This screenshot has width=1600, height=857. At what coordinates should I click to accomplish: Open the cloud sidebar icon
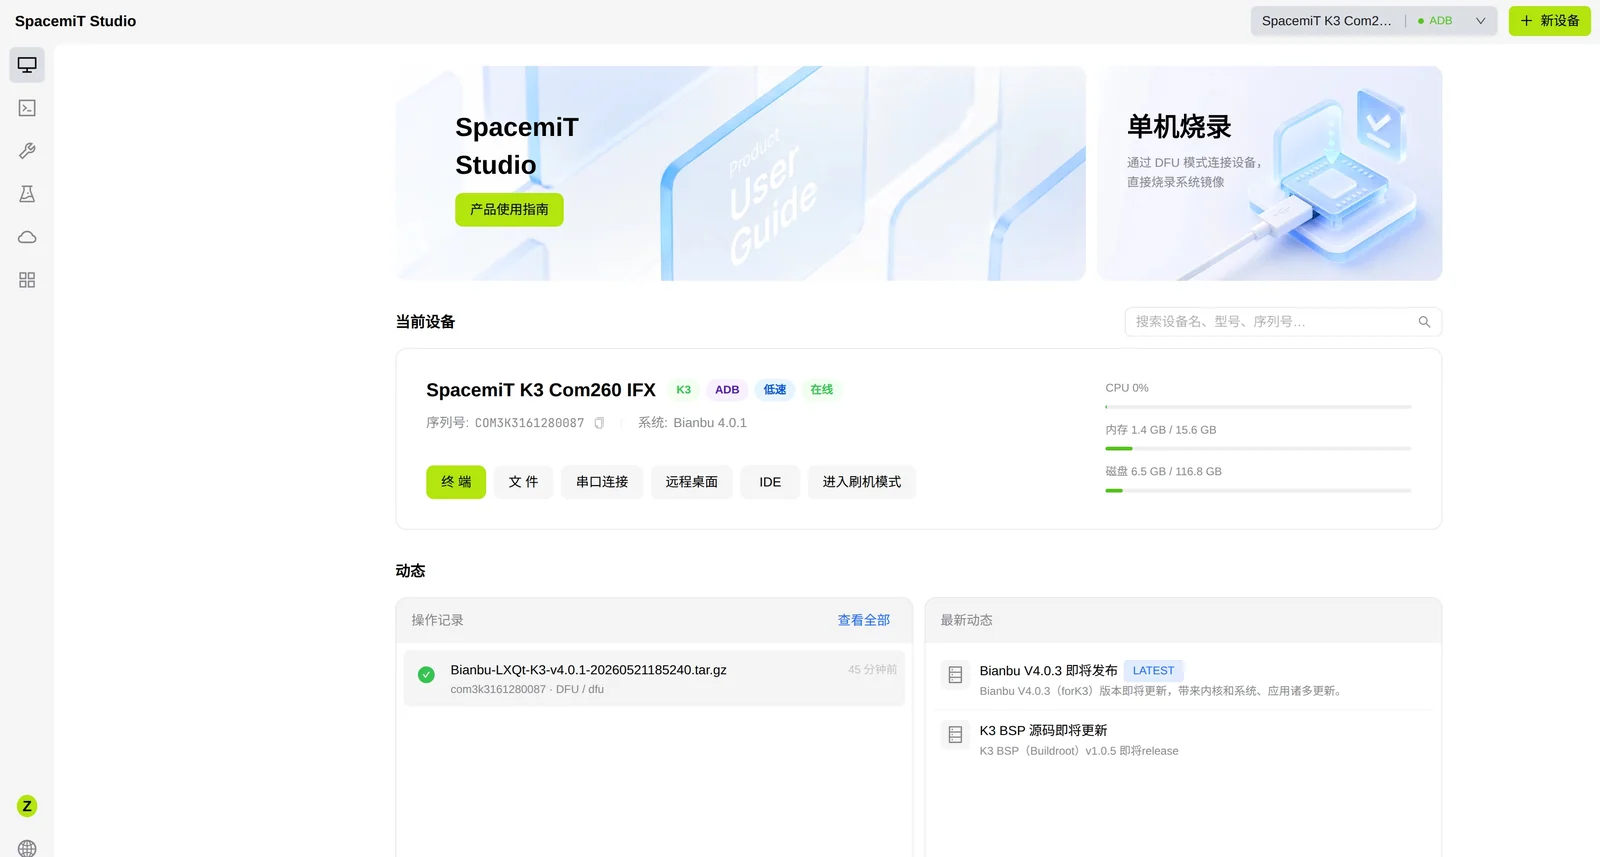click(27, 237)
